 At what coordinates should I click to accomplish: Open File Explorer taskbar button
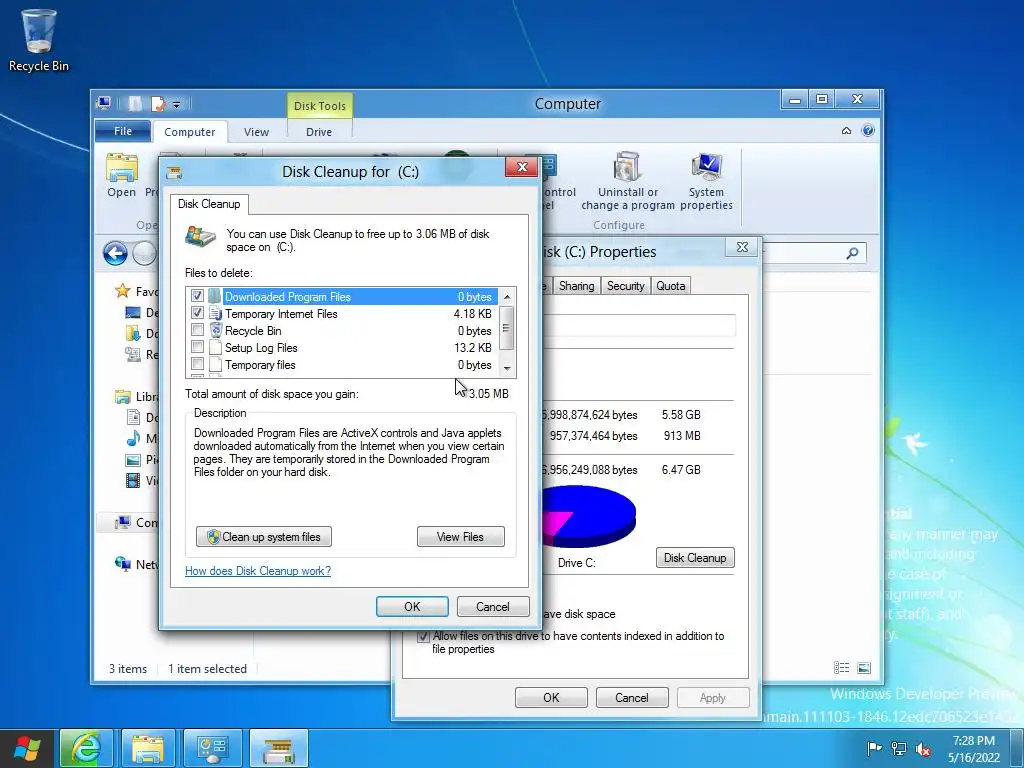[148, 748]
